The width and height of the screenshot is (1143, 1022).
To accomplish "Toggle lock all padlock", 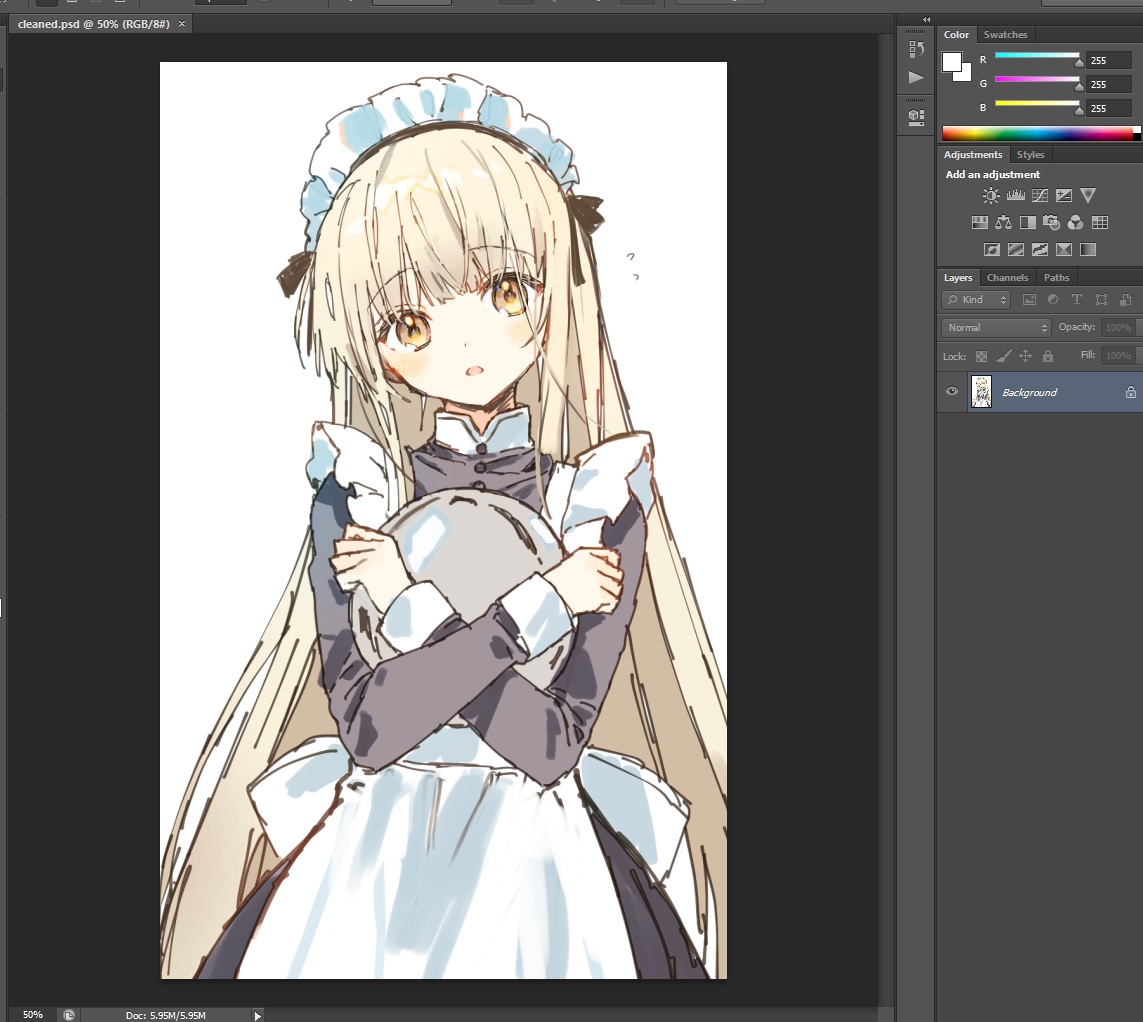I will point(1048,356).
